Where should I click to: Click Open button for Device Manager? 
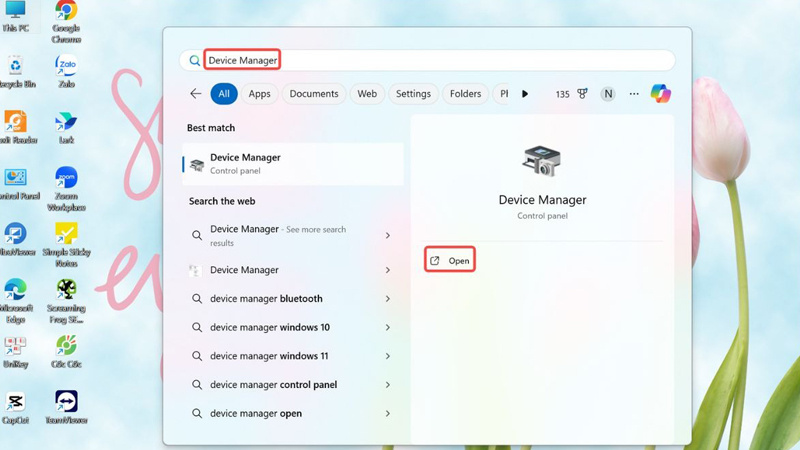449,260
